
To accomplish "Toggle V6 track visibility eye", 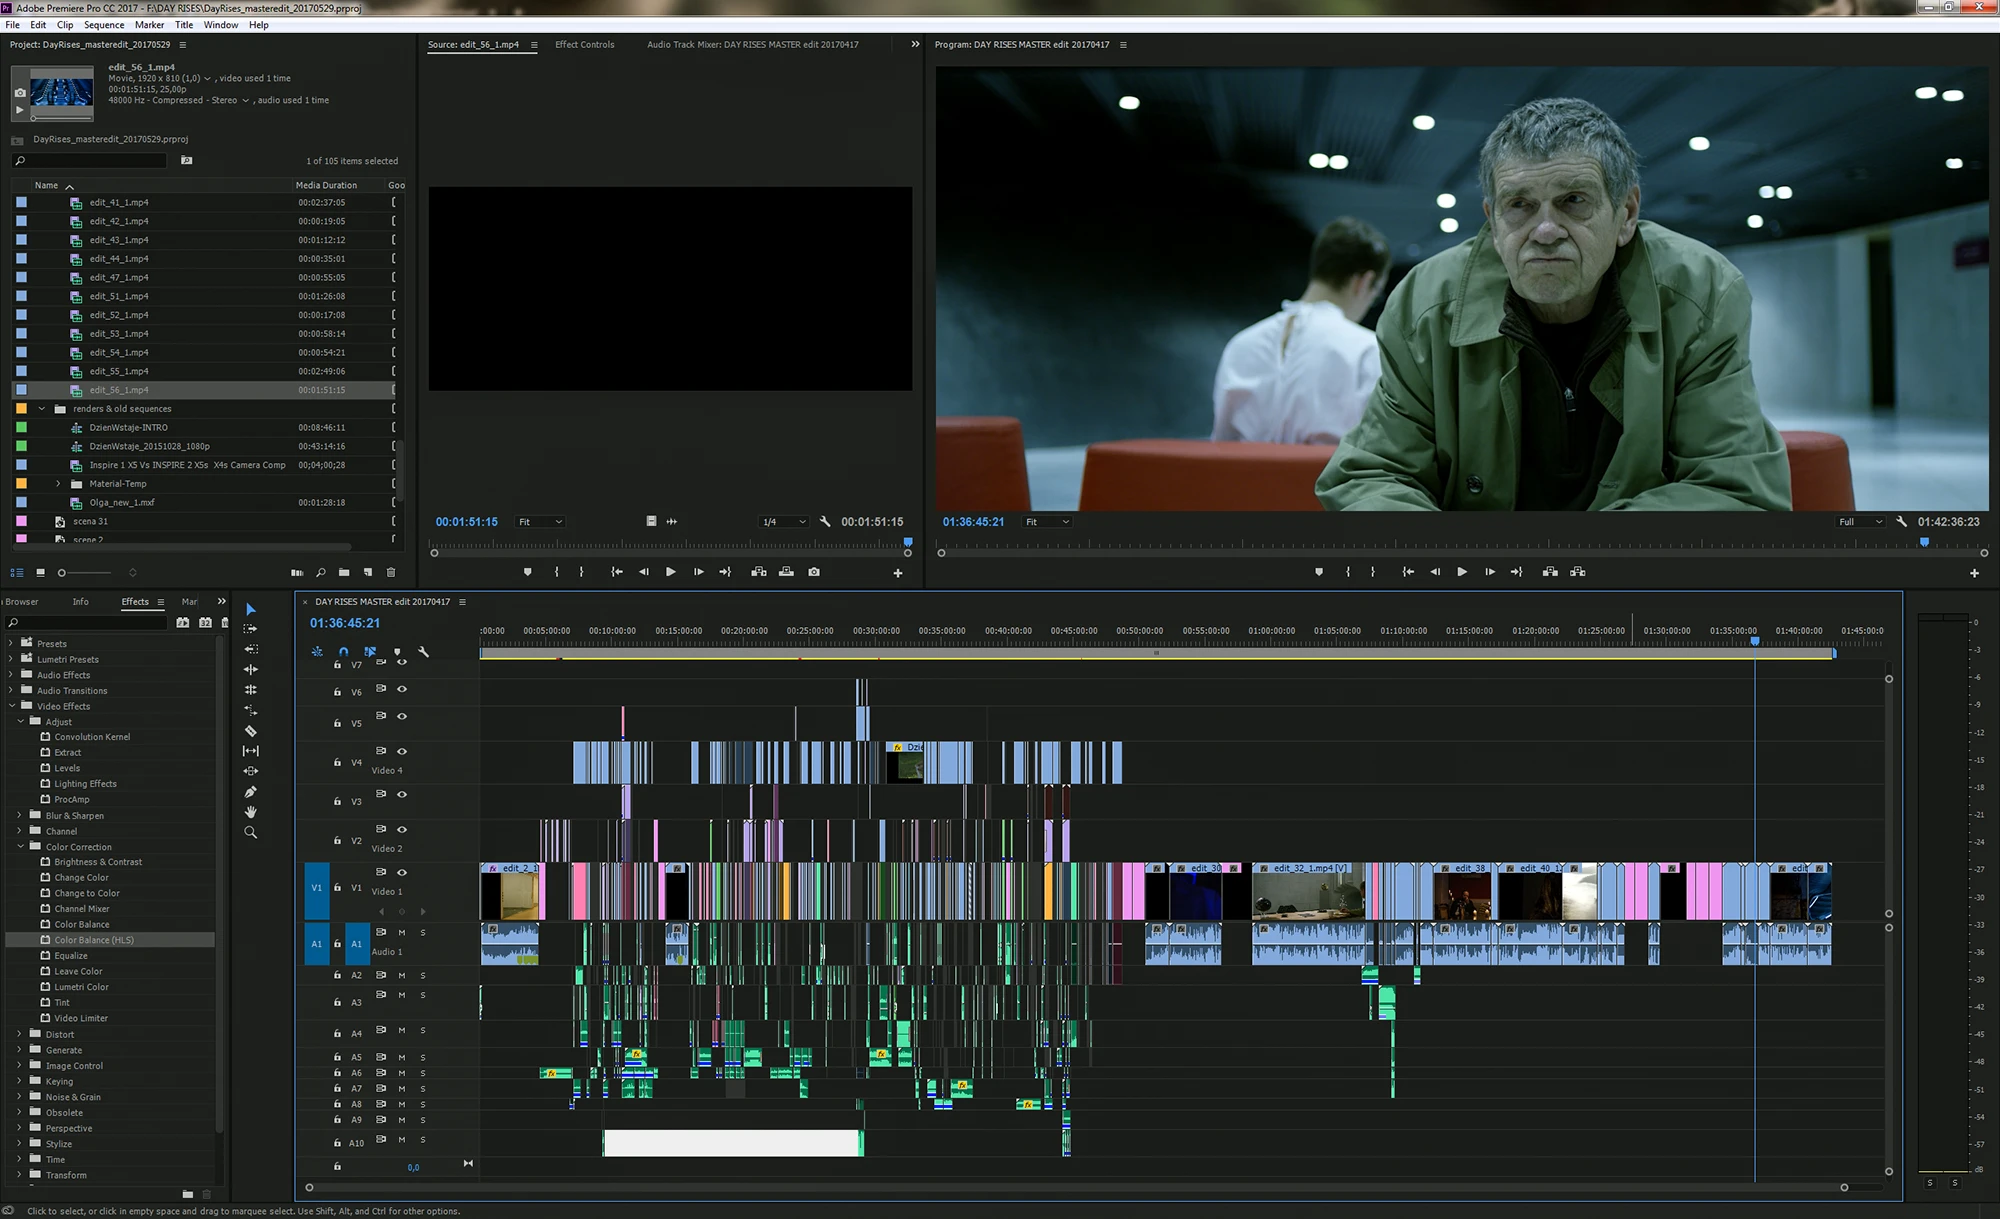I will 402,689.
